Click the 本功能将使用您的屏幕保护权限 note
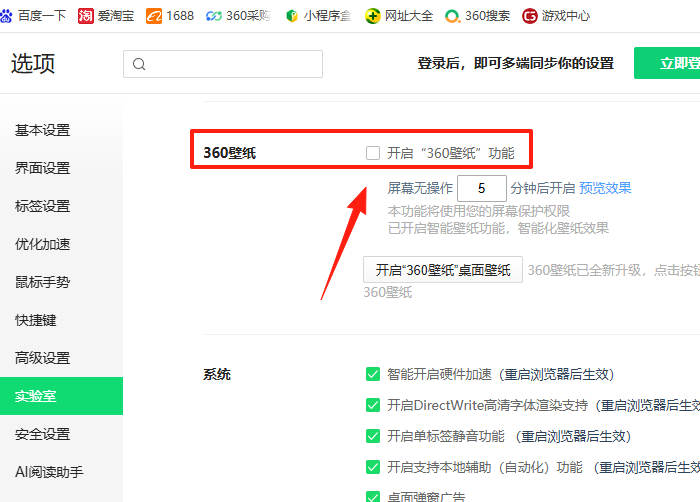Screen dimensions: 700x502 pyautogui.click(x=479, y=211)
